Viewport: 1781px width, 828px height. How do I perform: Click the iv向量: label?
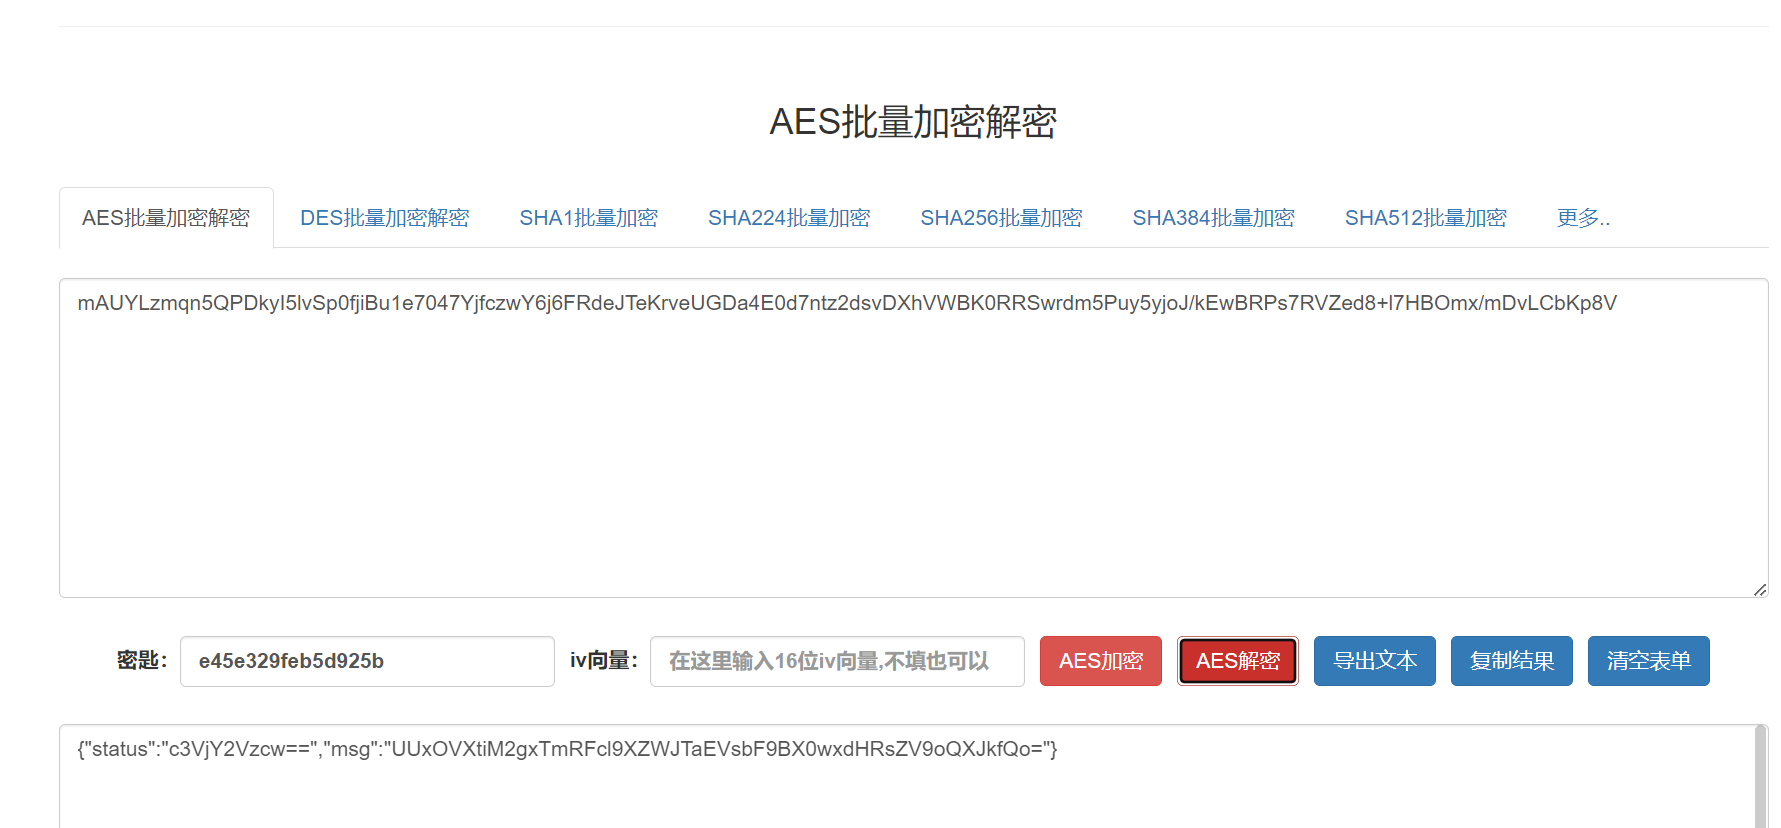(604, 660)
